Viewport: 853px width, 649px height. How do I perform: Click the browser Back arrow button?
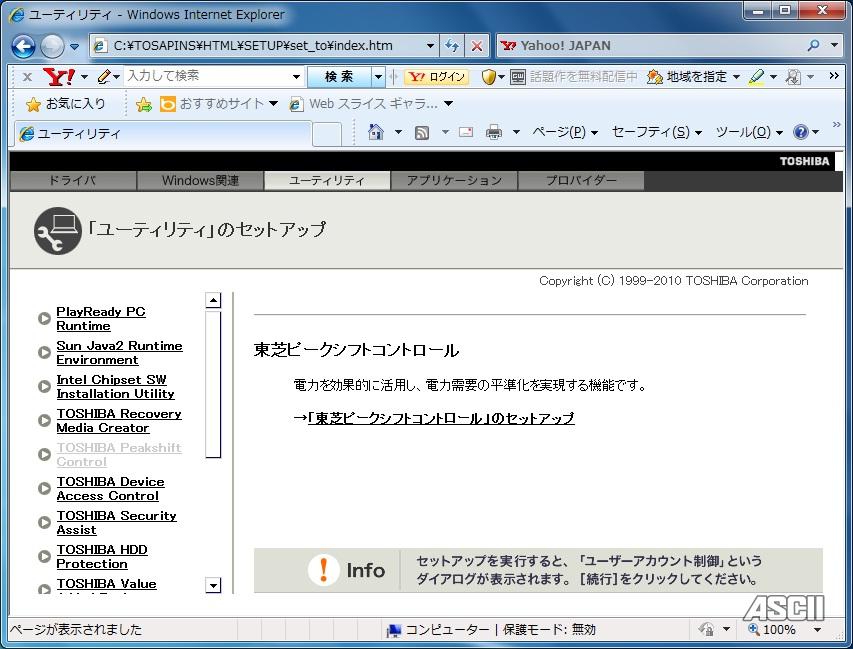click(23, 46)
